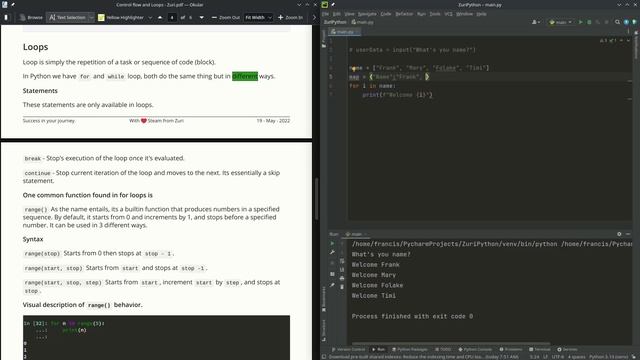640x360 pixels.
Task: Clear console output with trash icon
Action: (x=342, y=287)
